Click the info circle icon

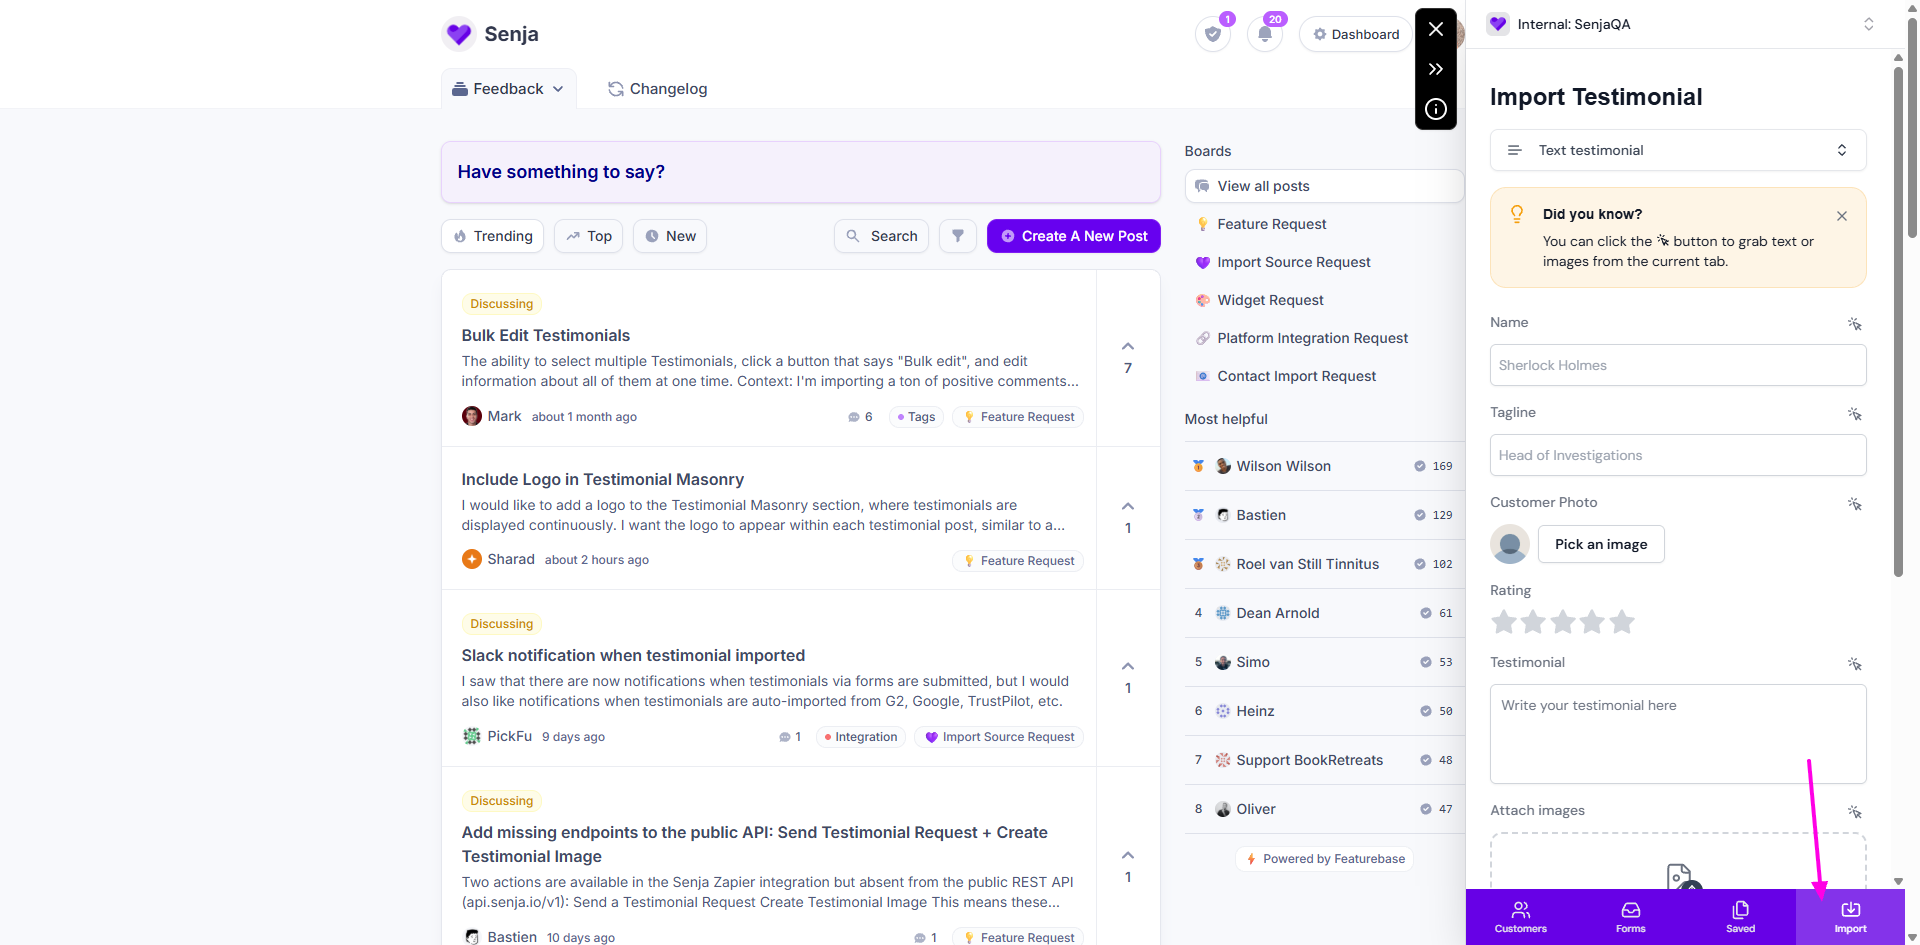pyautogui.click(x=1435, y=109)
